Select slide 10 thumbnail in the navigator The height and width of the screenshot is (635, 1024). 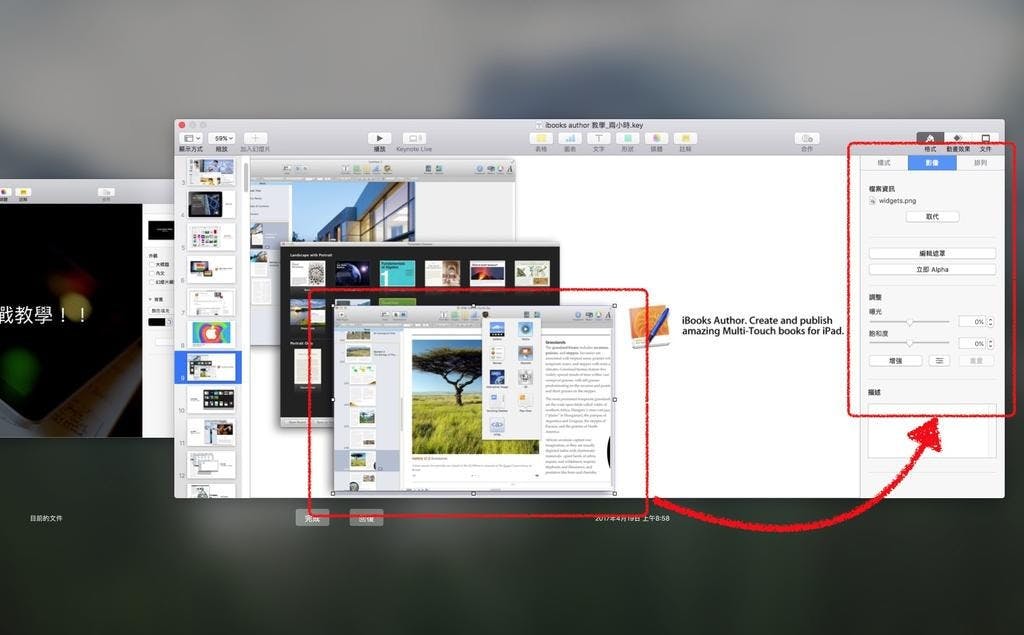coord(211,399)
